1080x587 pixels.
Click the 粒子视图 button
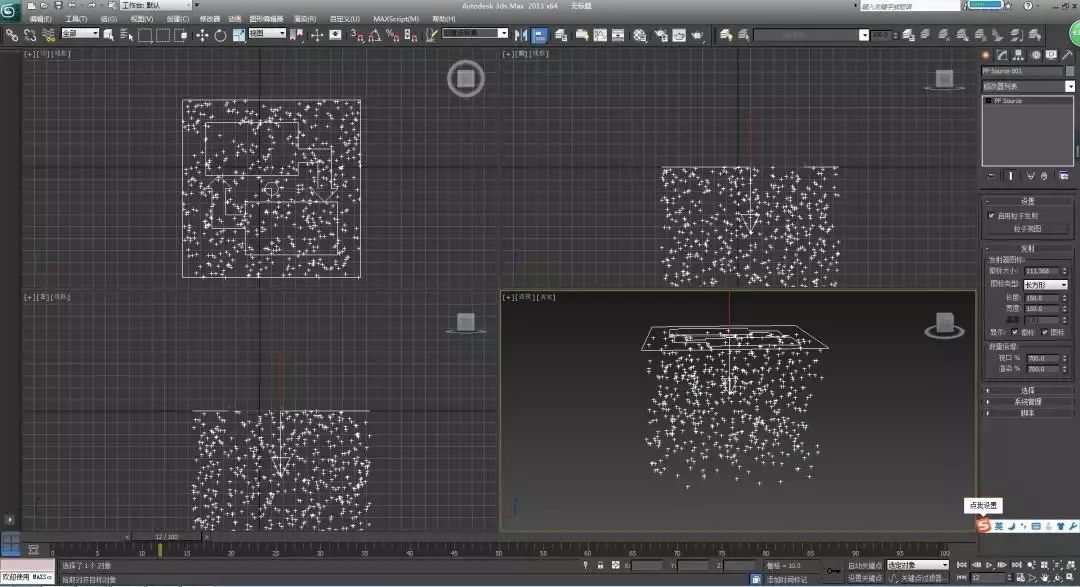pos(1027,229)
